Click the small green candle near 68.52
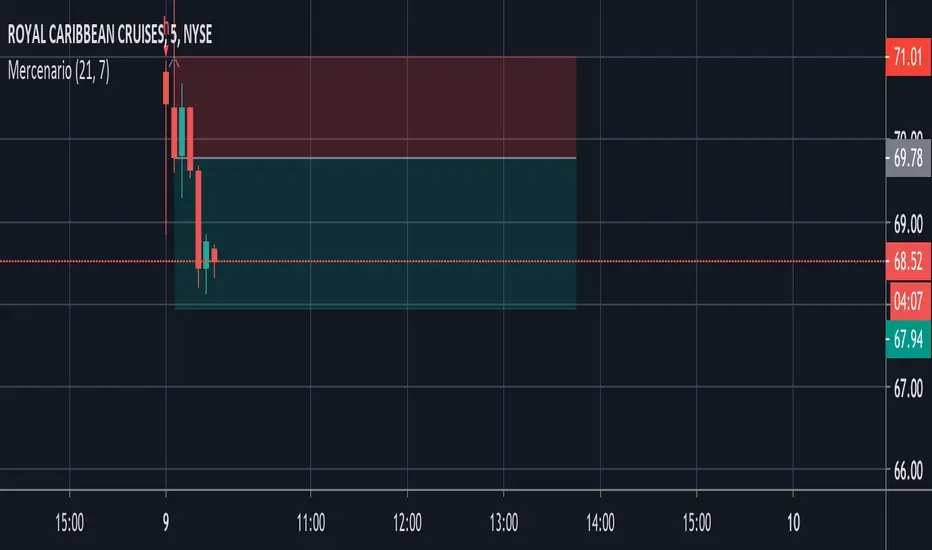The width and height of the screenshot is (932, 550). click(206, 255)
